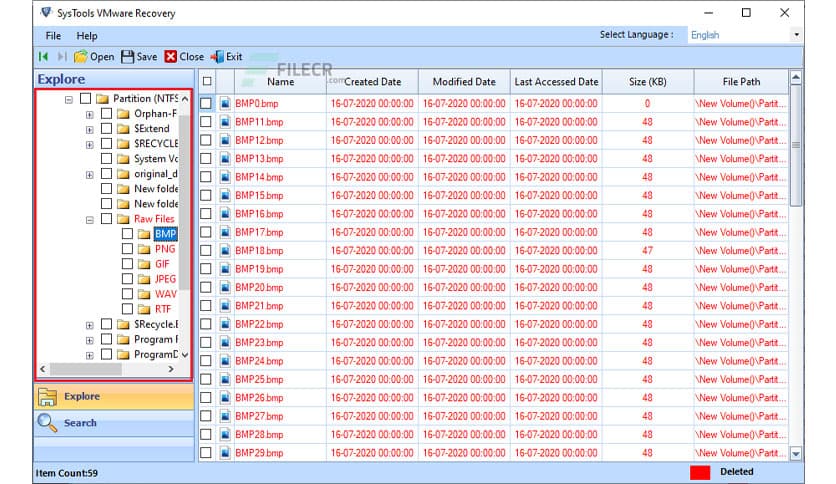Click the tree pane horizontal scrollbar thumb
836x484 pixels.
tap(85, 368)
